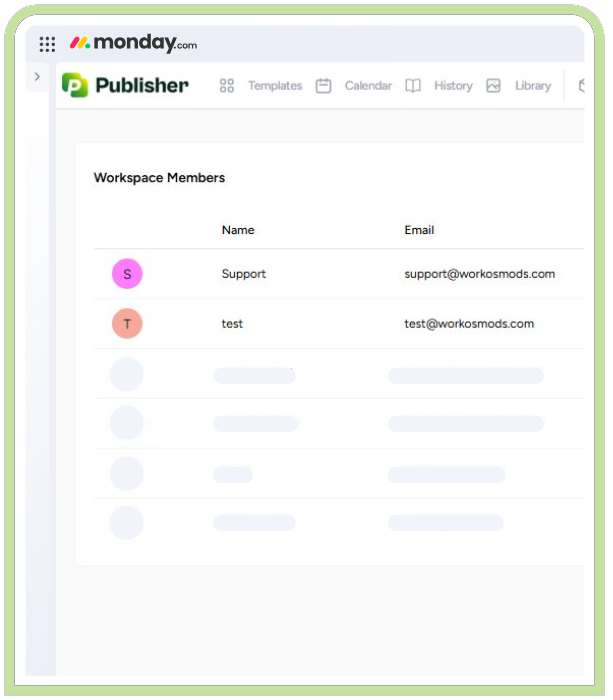Viewport: 613px width, 700px height.
Task: Click the monday.com logo
Action: coord(133,43)
